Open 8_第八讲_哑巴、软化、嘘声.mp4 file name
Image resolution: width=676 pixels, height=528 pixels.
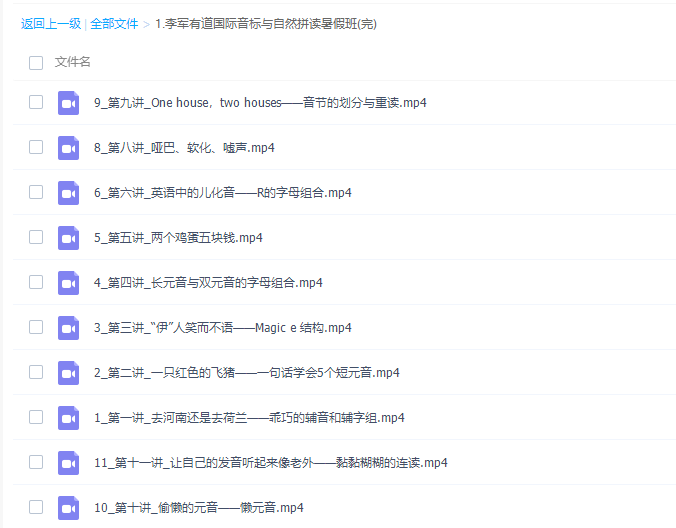click(184, 148)
